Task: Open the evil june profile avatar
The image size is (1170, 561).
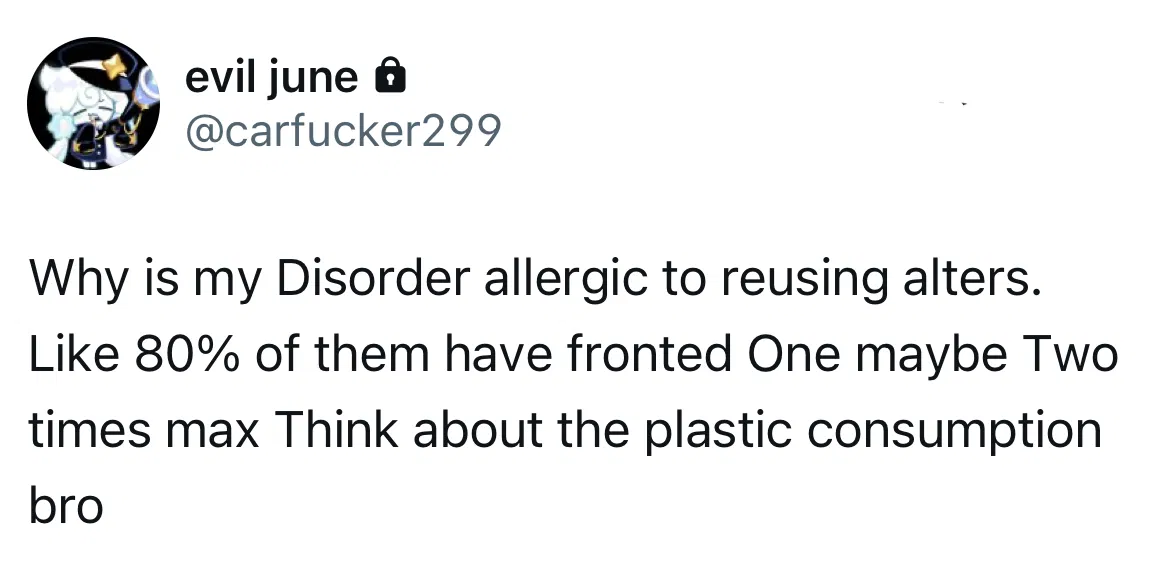Action: pyautogui.click(x=93, y=103)
